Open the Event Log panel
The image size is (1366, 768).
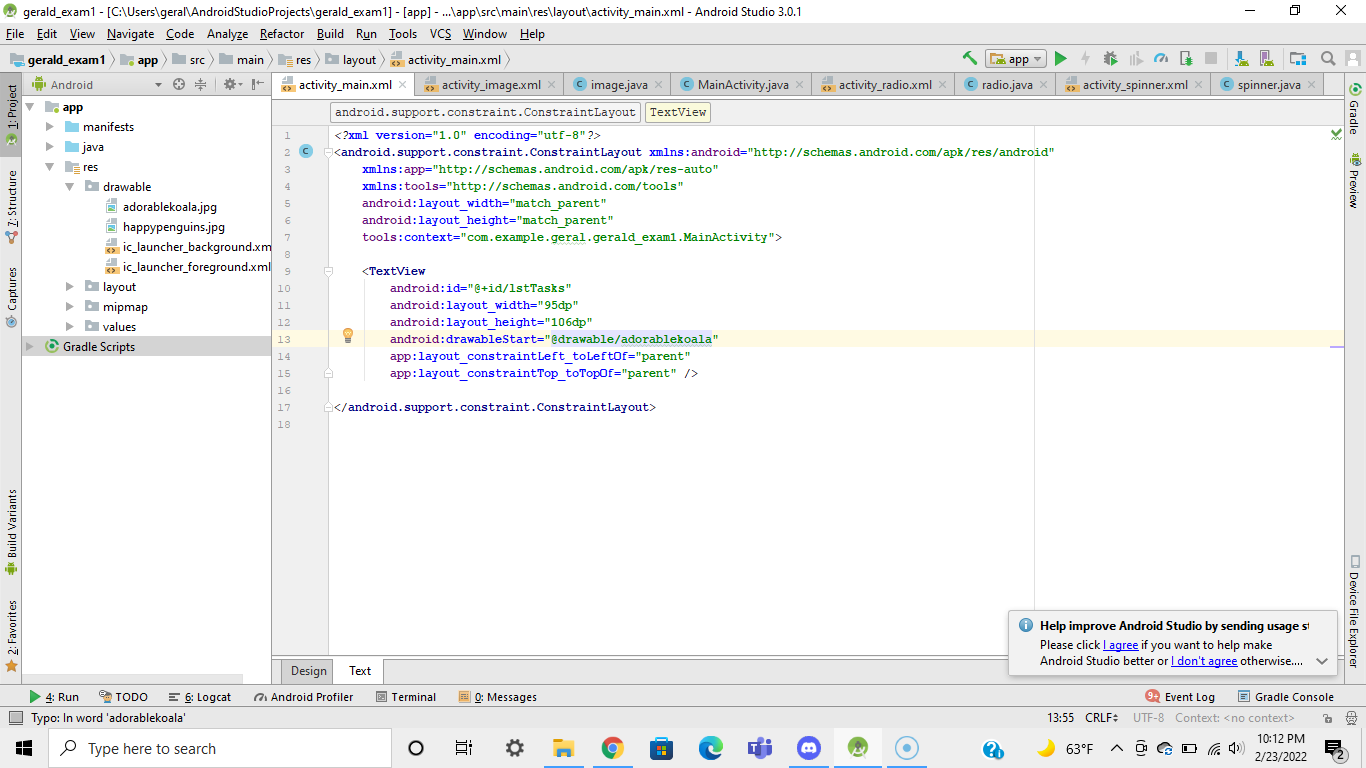[1180, 697]
